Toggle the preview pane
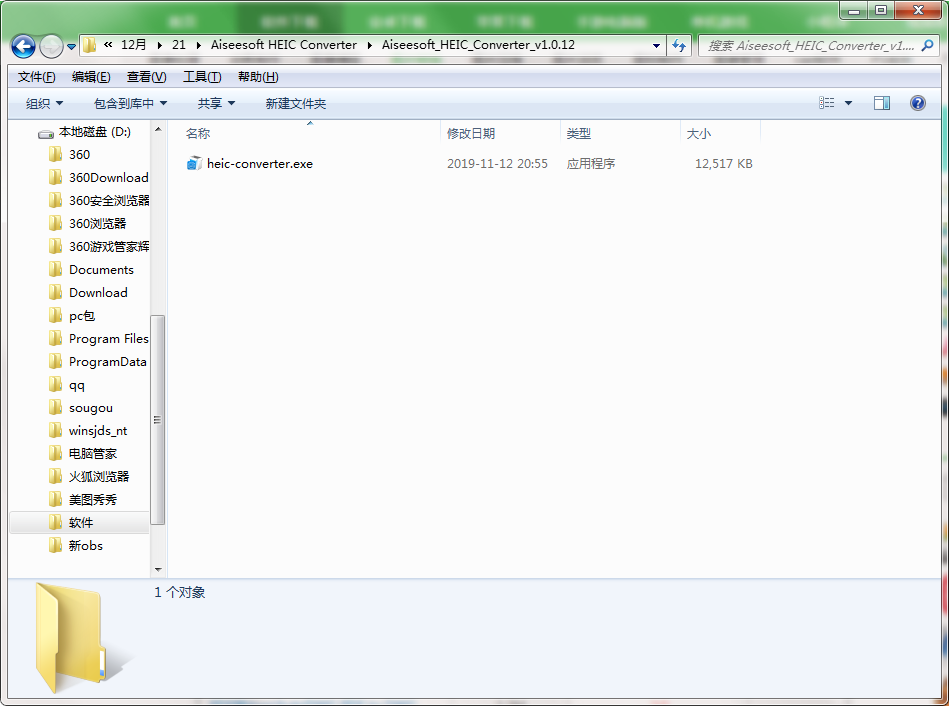The image size is (949, 706). pyautogui.click(x=882, y=103)
